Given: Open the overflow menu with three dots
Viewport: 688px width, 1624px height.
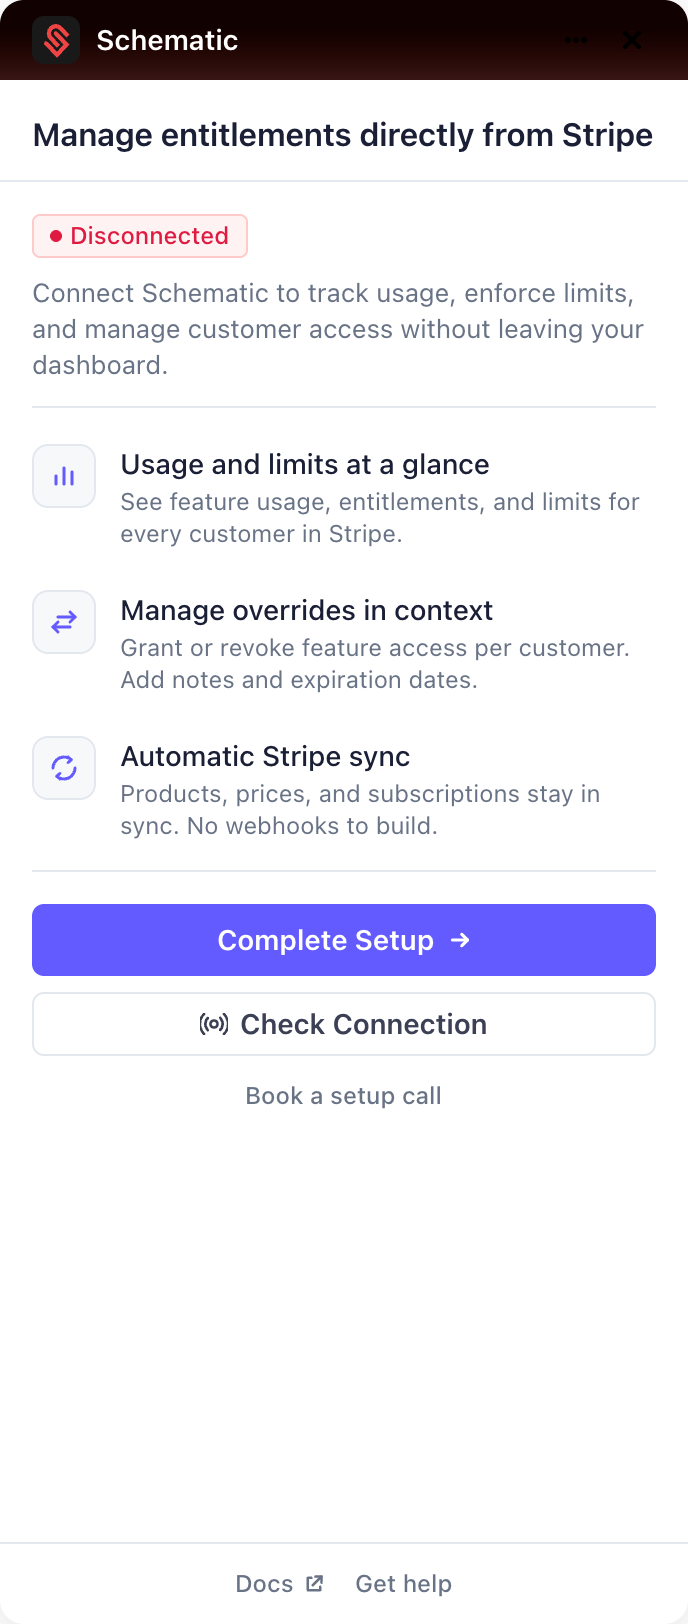Looking at the screenshot, I should tap(576, 40).
